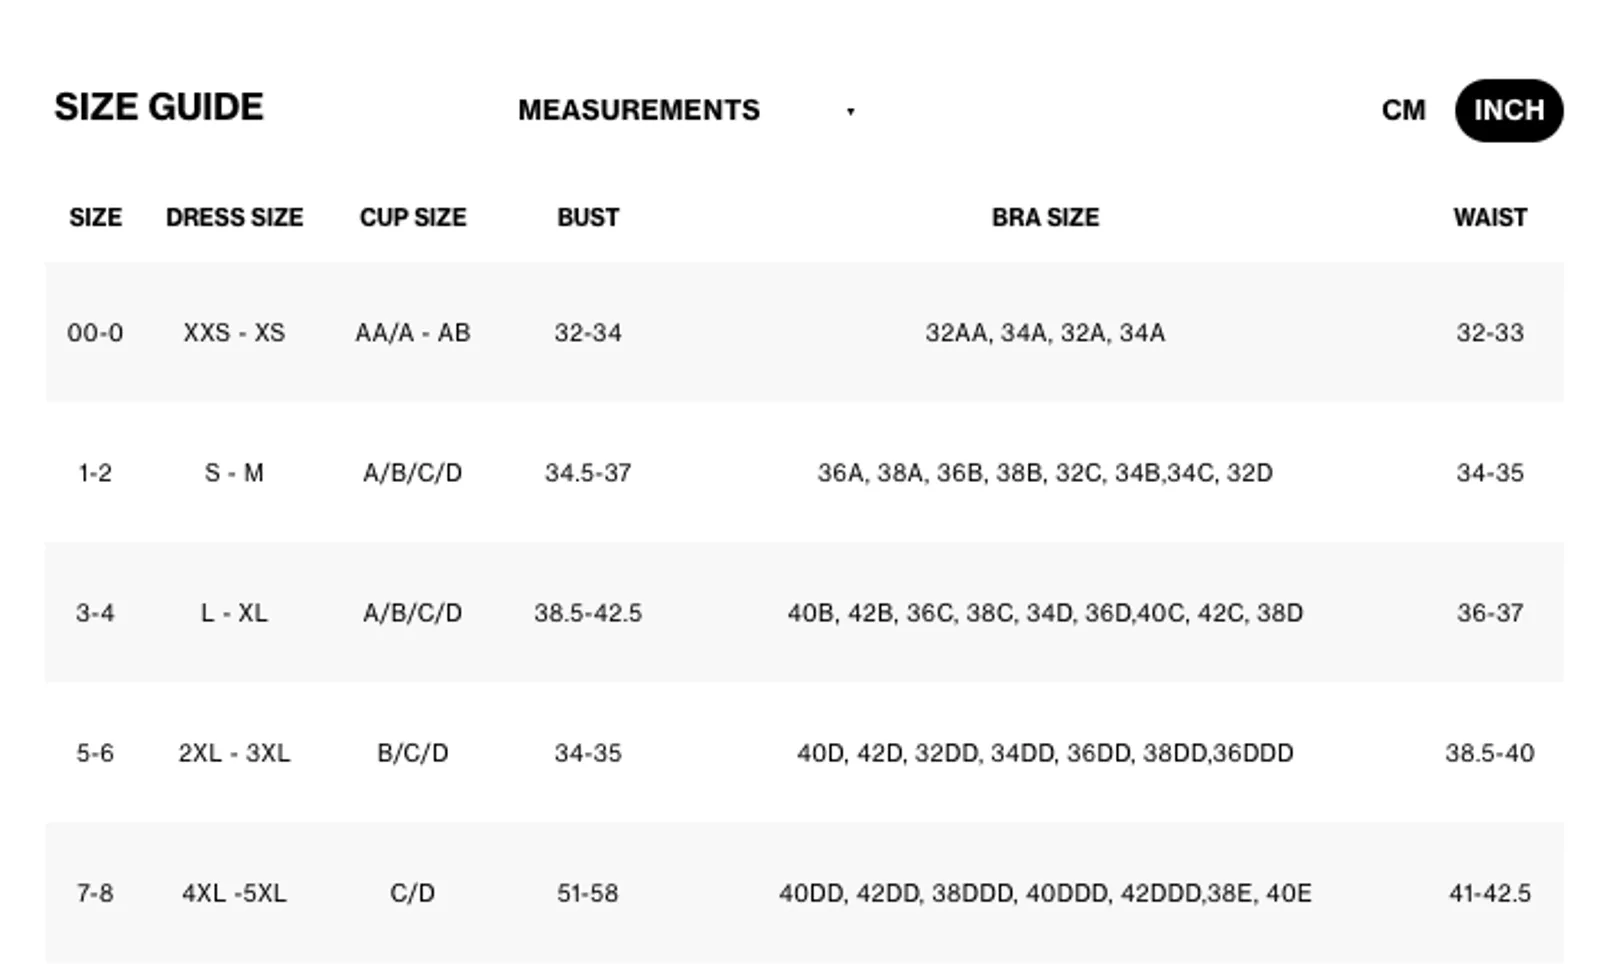This screenshot has height=965, width=1600.
Task: Select the 00-0 size row
Action: click(804, 332)
